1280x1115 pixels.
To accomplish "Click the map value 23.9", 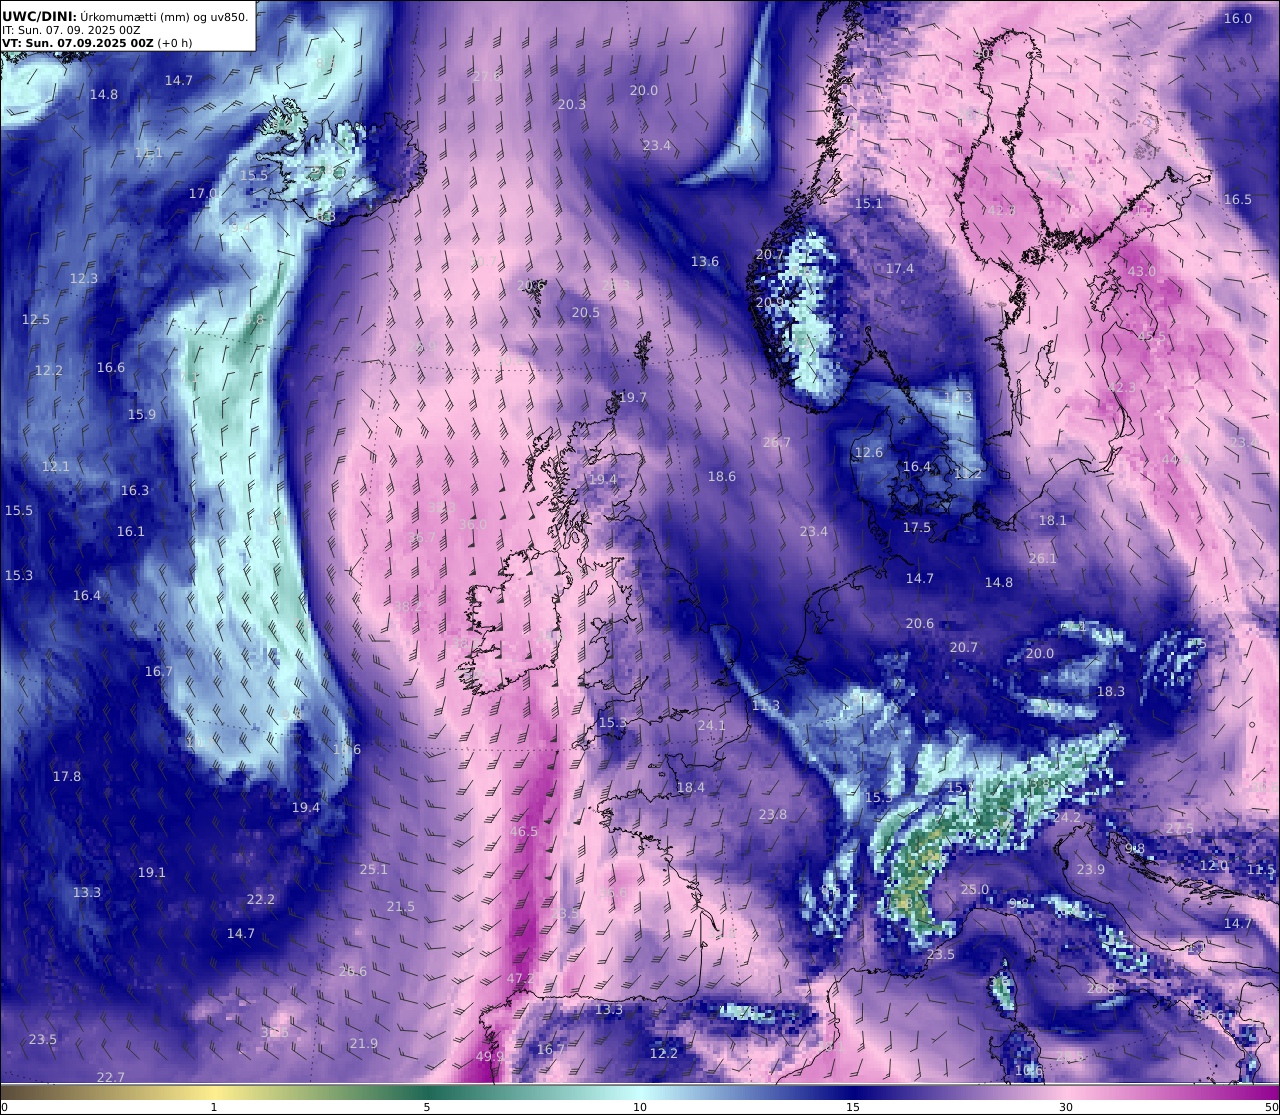I will (1091, 869).
